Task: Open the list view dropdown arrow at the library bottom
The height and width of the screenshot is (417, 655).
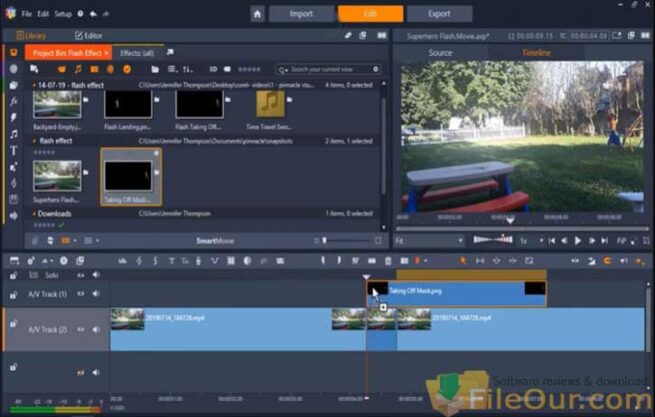Action: coord(97,241)
